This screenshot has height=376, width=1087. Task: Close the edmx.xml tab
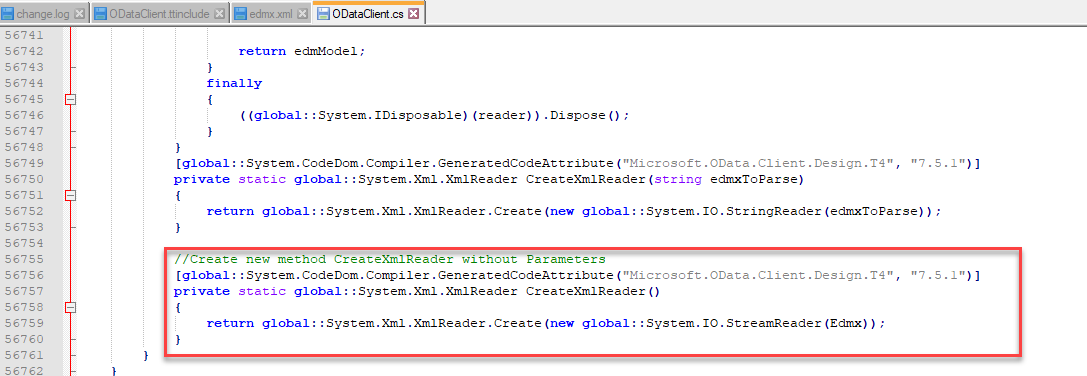[x=301, y=14]
